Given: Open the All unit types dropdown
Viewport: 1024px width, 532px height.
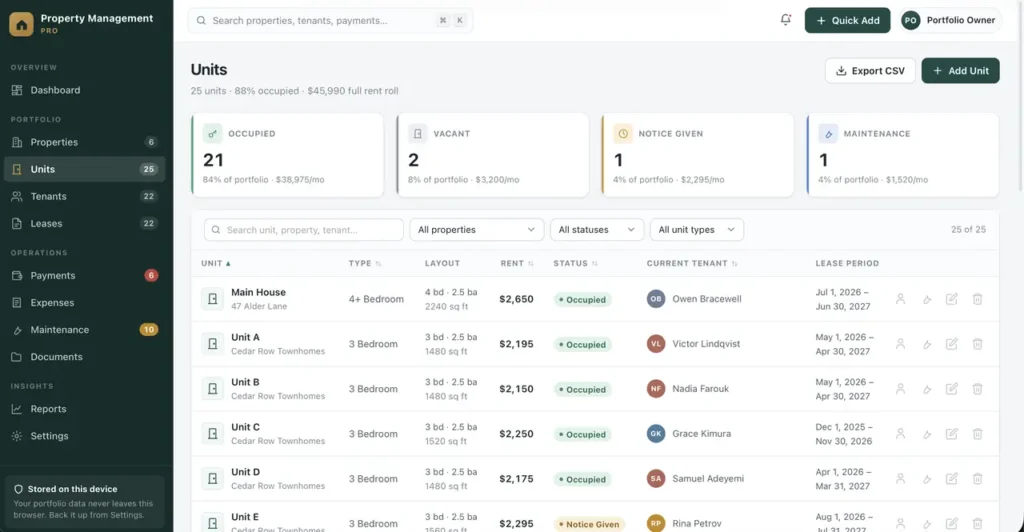Looking at the screenshot, I should (696, 230).
